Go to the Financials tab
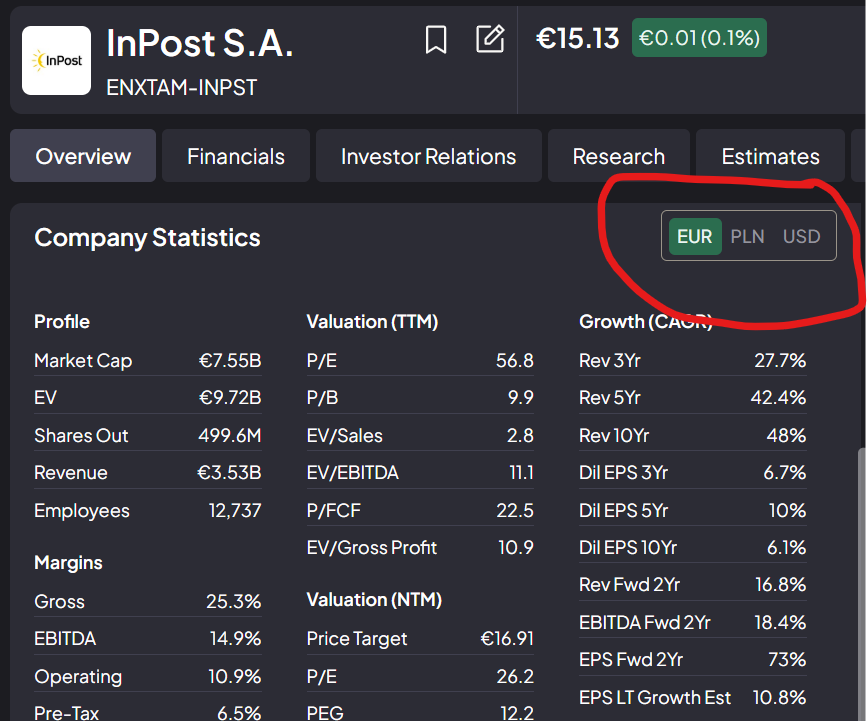The image size is (868, 721). click(236, 156)
